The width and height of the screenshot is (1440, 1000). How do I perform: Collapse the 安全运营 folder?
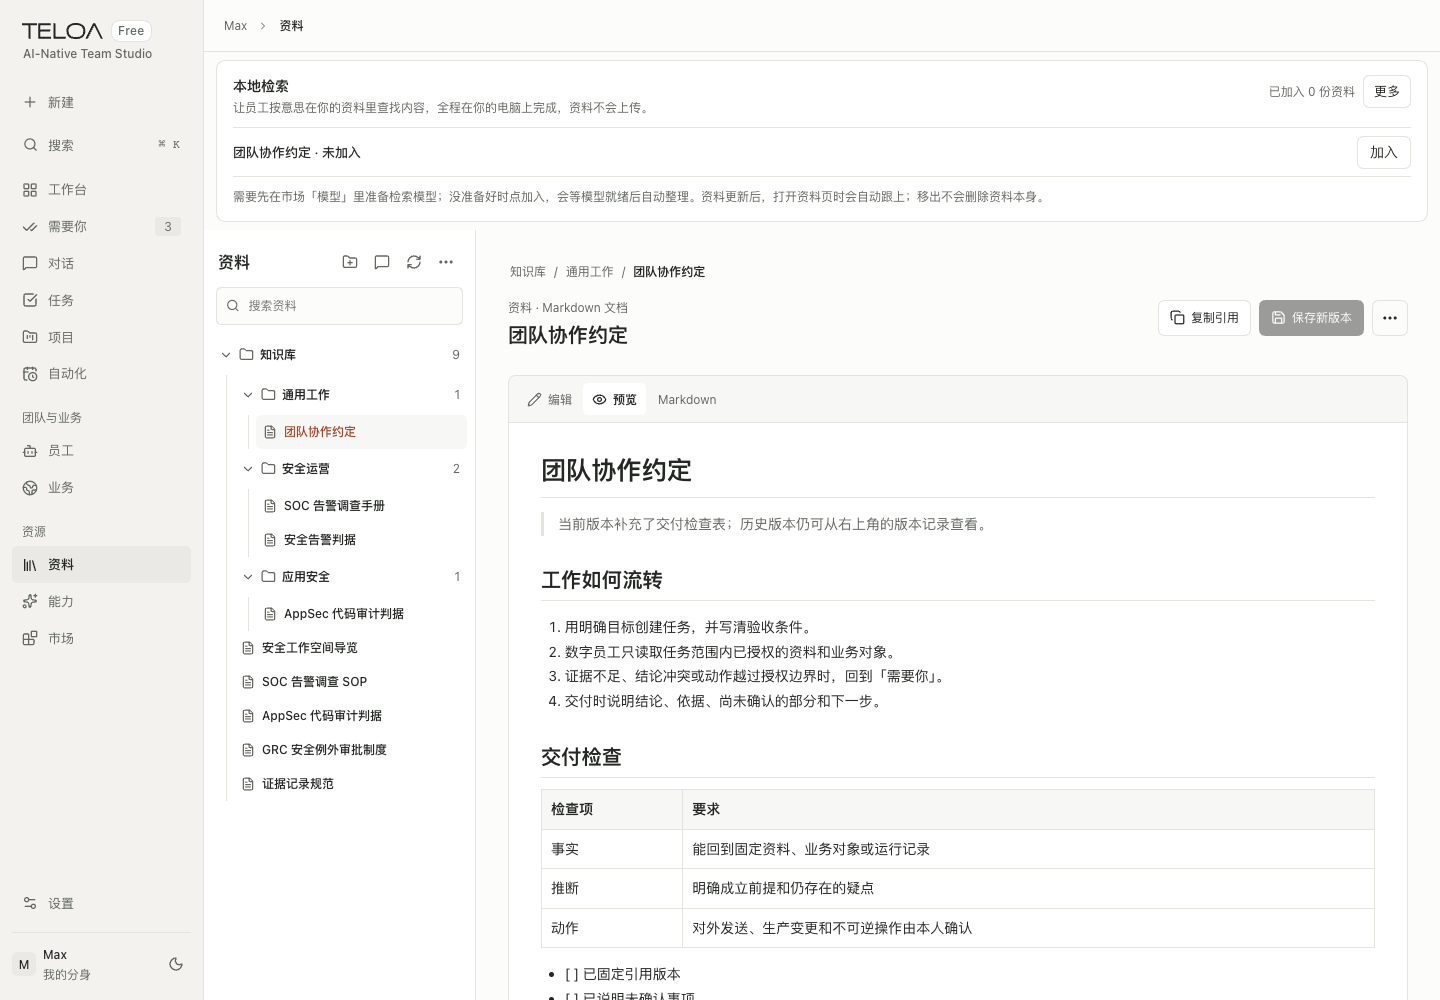248,469
